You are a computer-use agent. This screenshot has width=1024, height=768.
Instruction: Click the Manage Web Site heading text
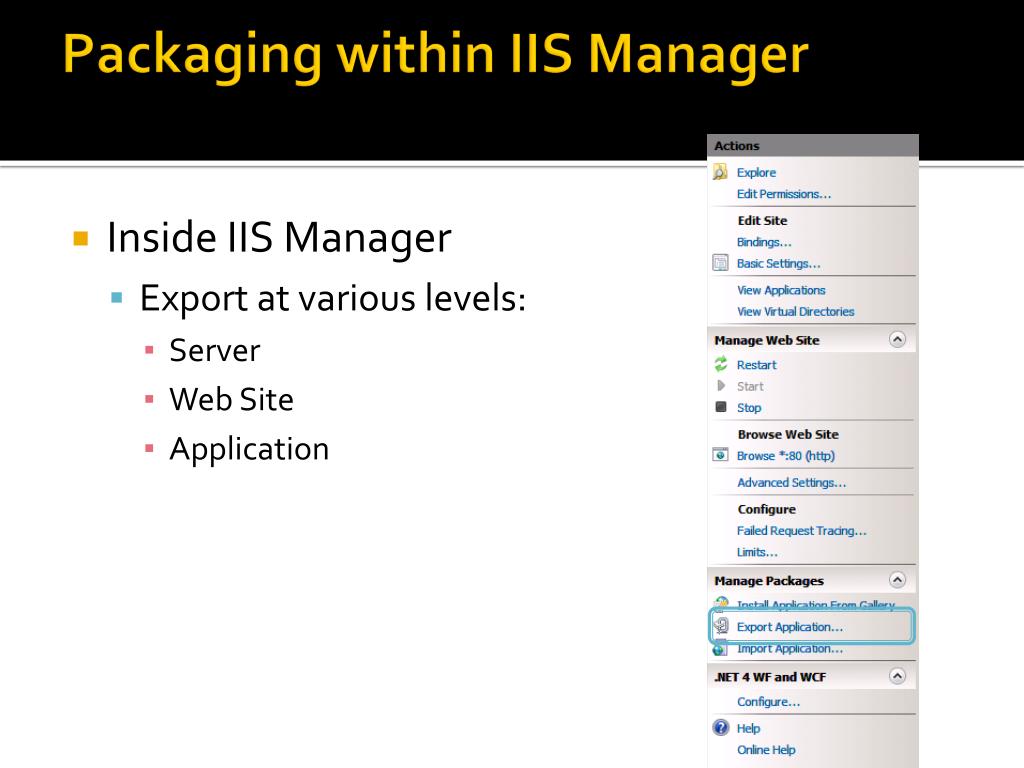point(767,340)
